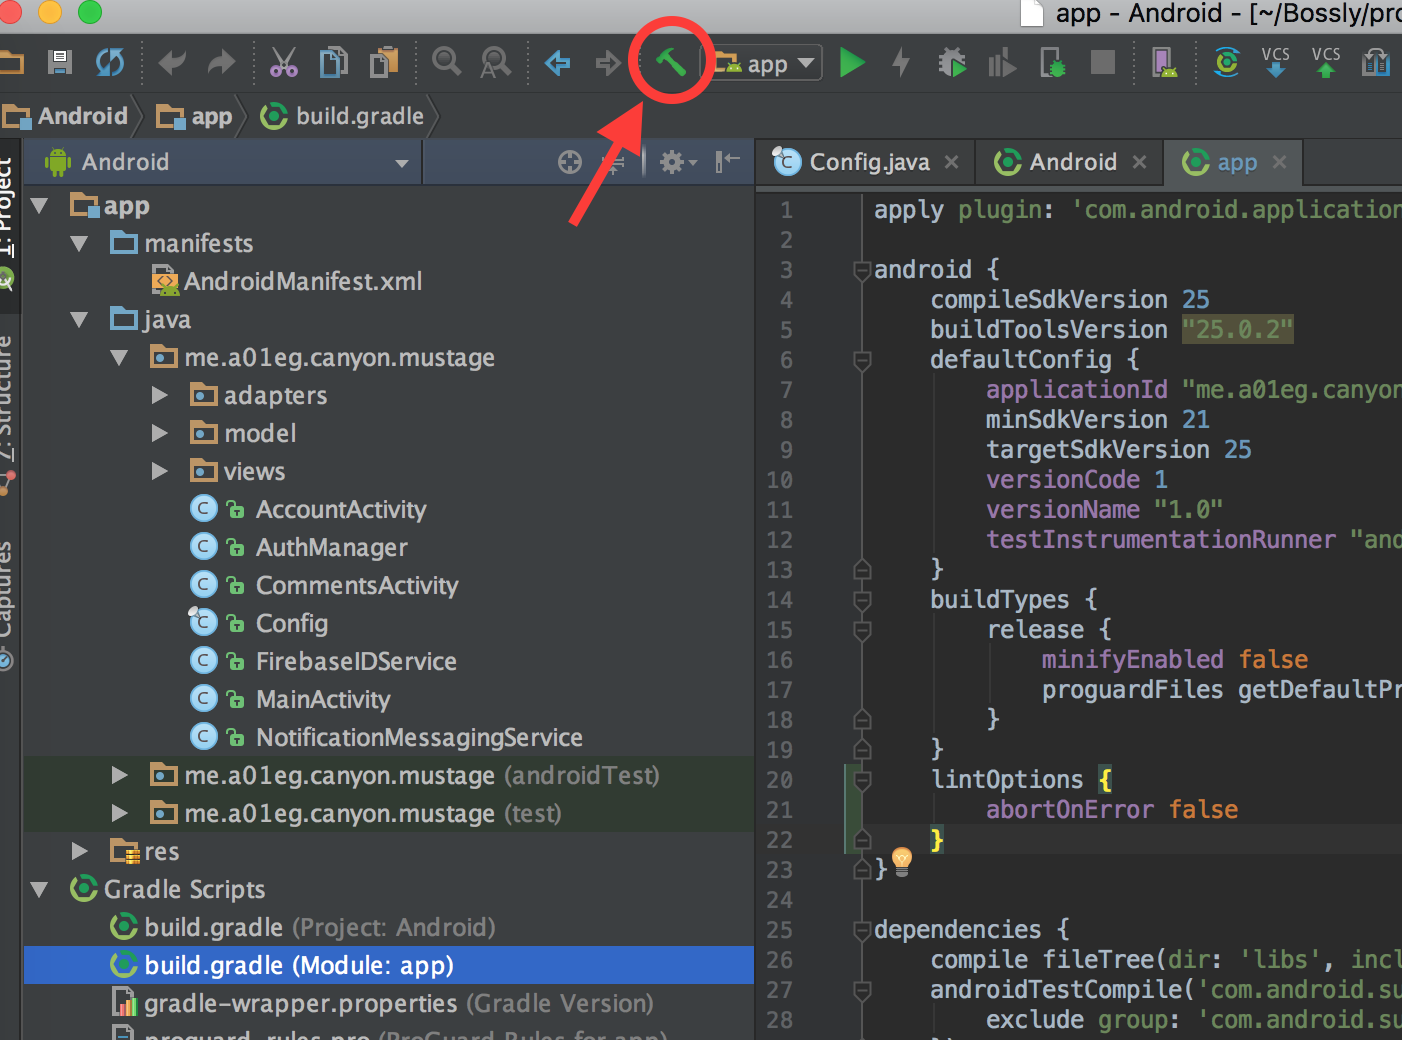The height and width of the screenshot is (1040, 1402).
Task: Click Attach Debugger to Android Process icon
Action: [x=1053, y=63]
